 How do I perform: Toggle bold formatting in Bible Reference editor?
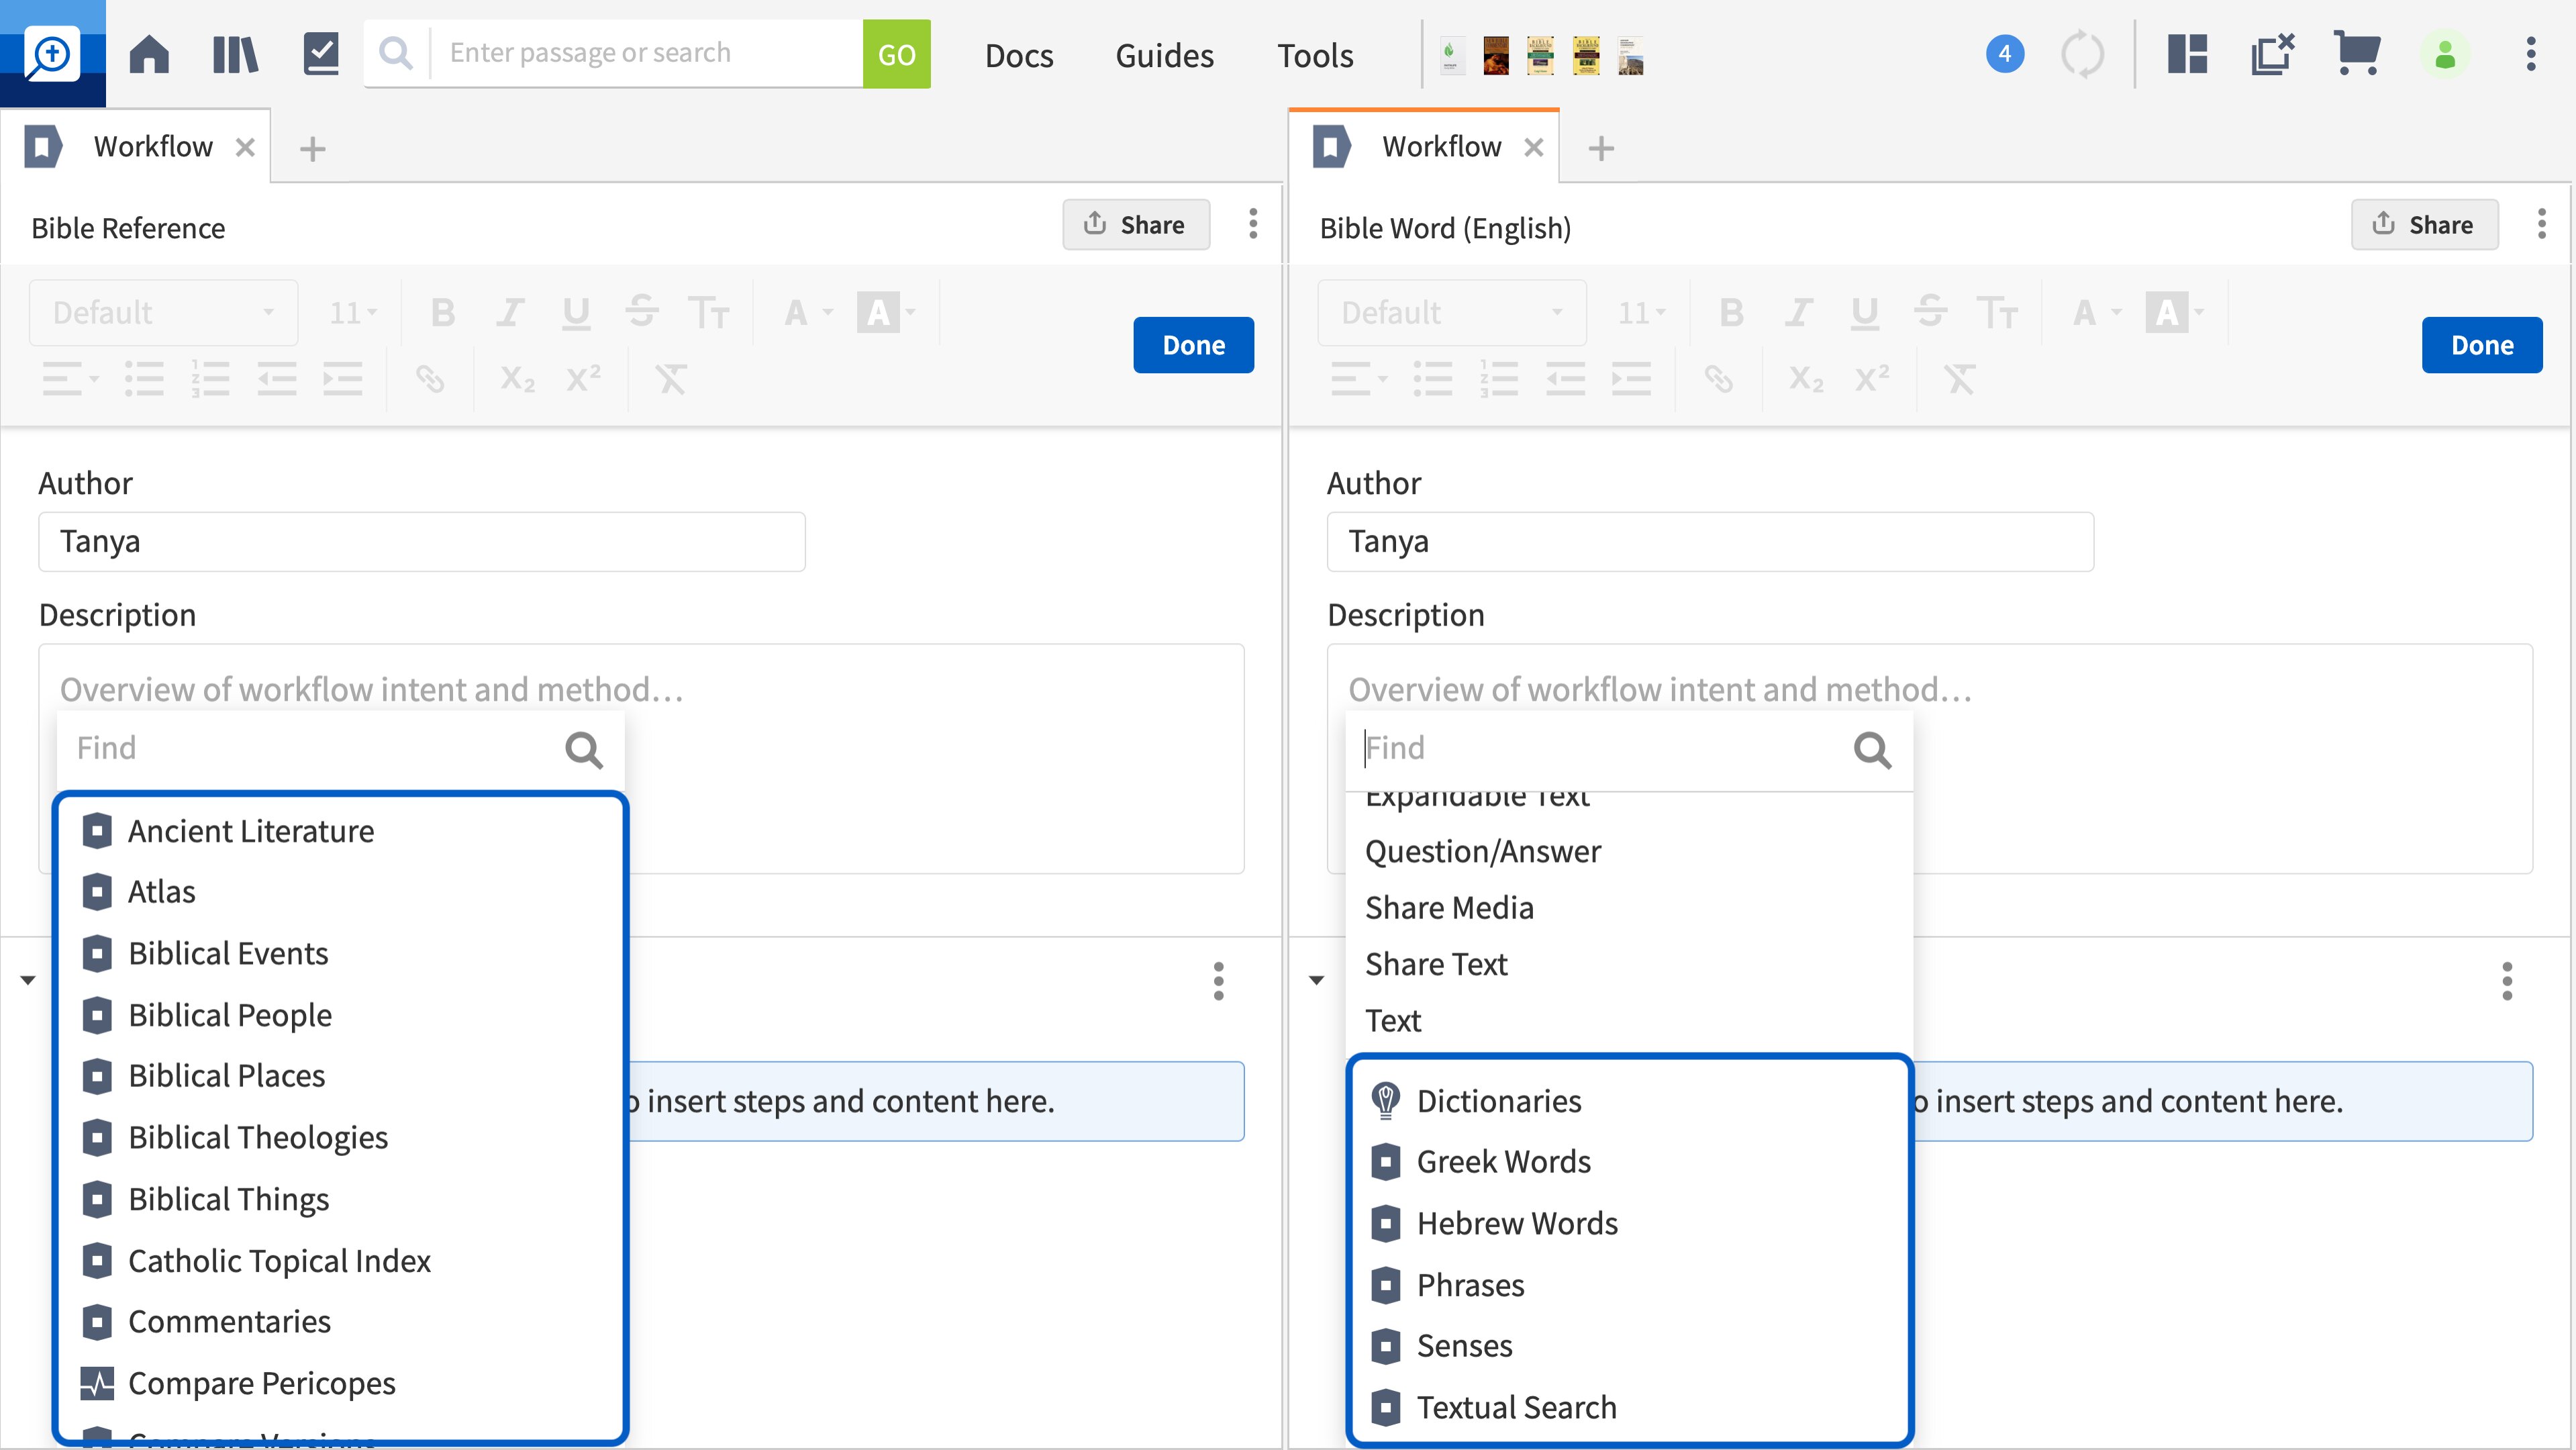pyautogui.click(x=443, y=312)
